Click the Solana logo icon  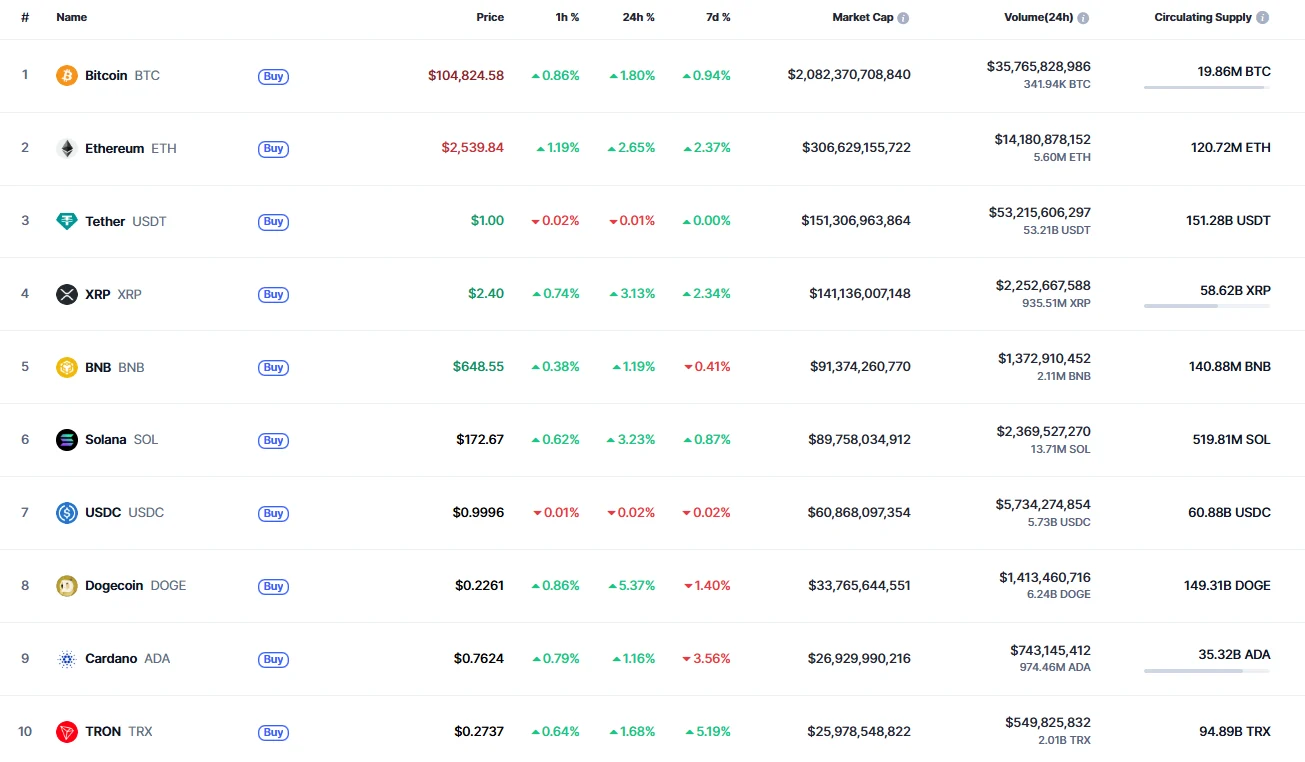point(67,440)
